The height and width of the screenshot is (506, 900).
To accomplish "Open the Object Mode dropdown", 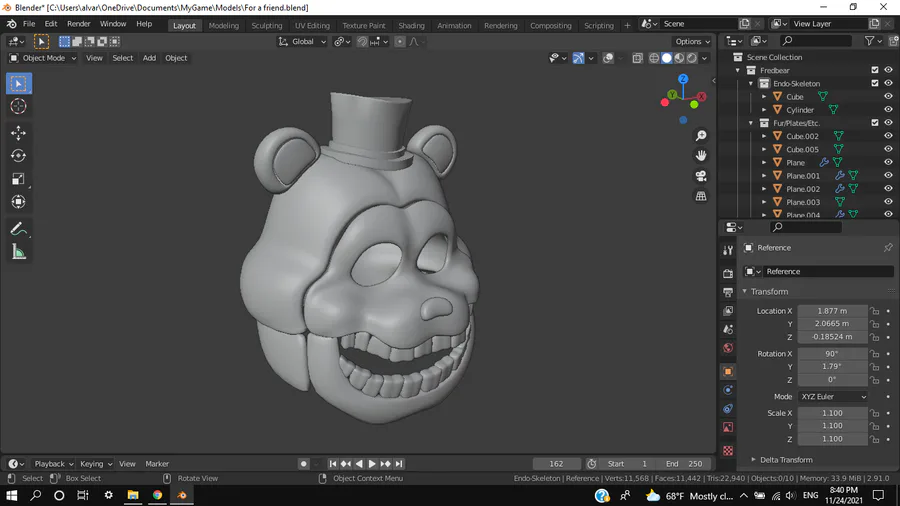I will coord(43,58).
